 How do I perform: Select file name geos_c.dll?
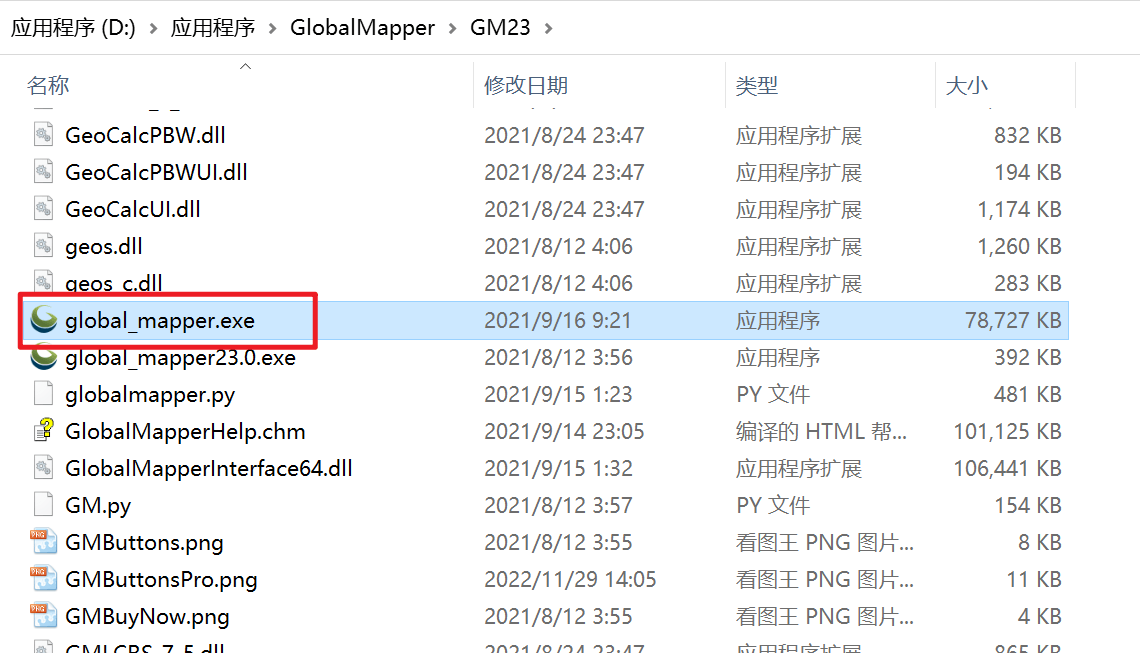click(114, 283)
